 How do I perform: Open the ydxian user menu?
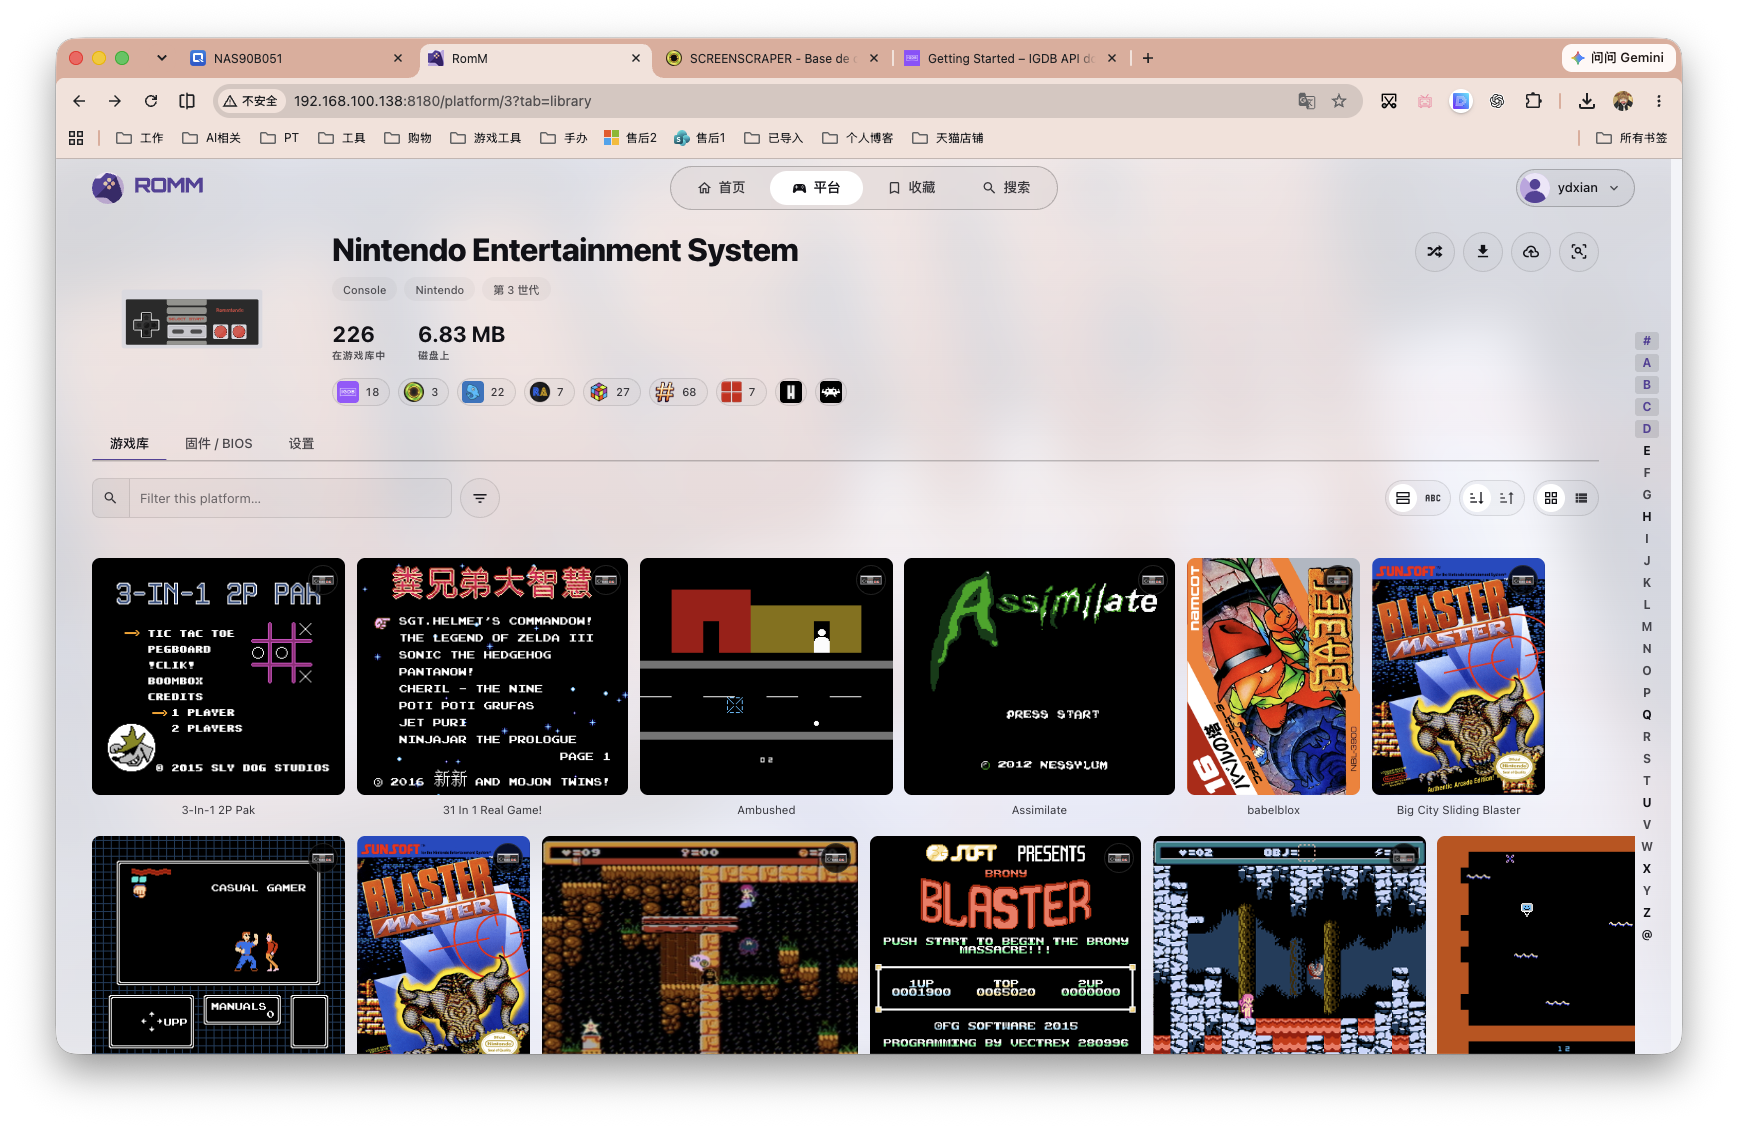(1575, 188)
